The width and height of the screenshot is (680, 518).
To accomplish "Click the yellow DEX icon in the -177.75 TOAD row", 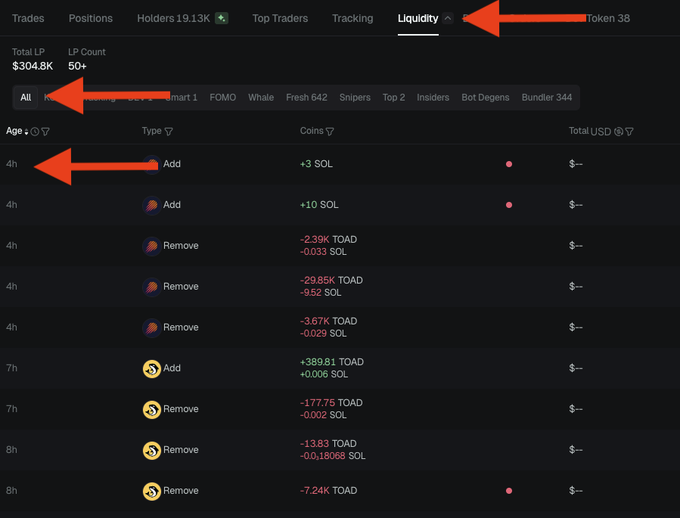I will pos(152,410).
